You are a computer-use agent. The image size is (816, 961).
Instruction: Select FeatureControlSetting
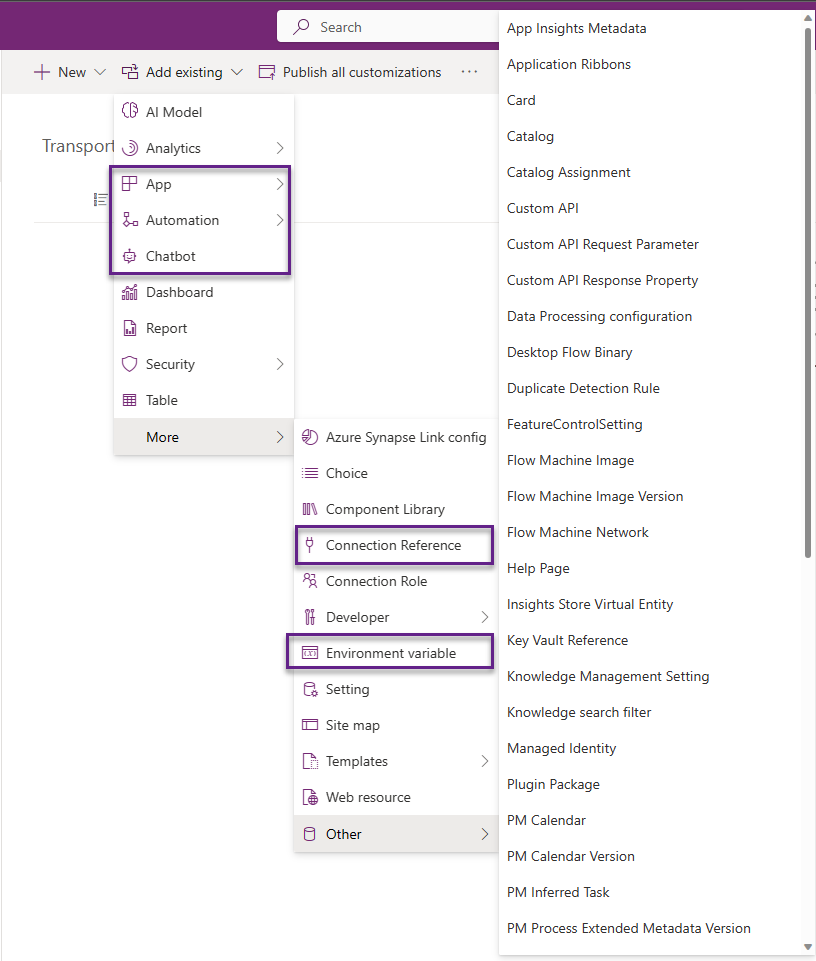651,424
